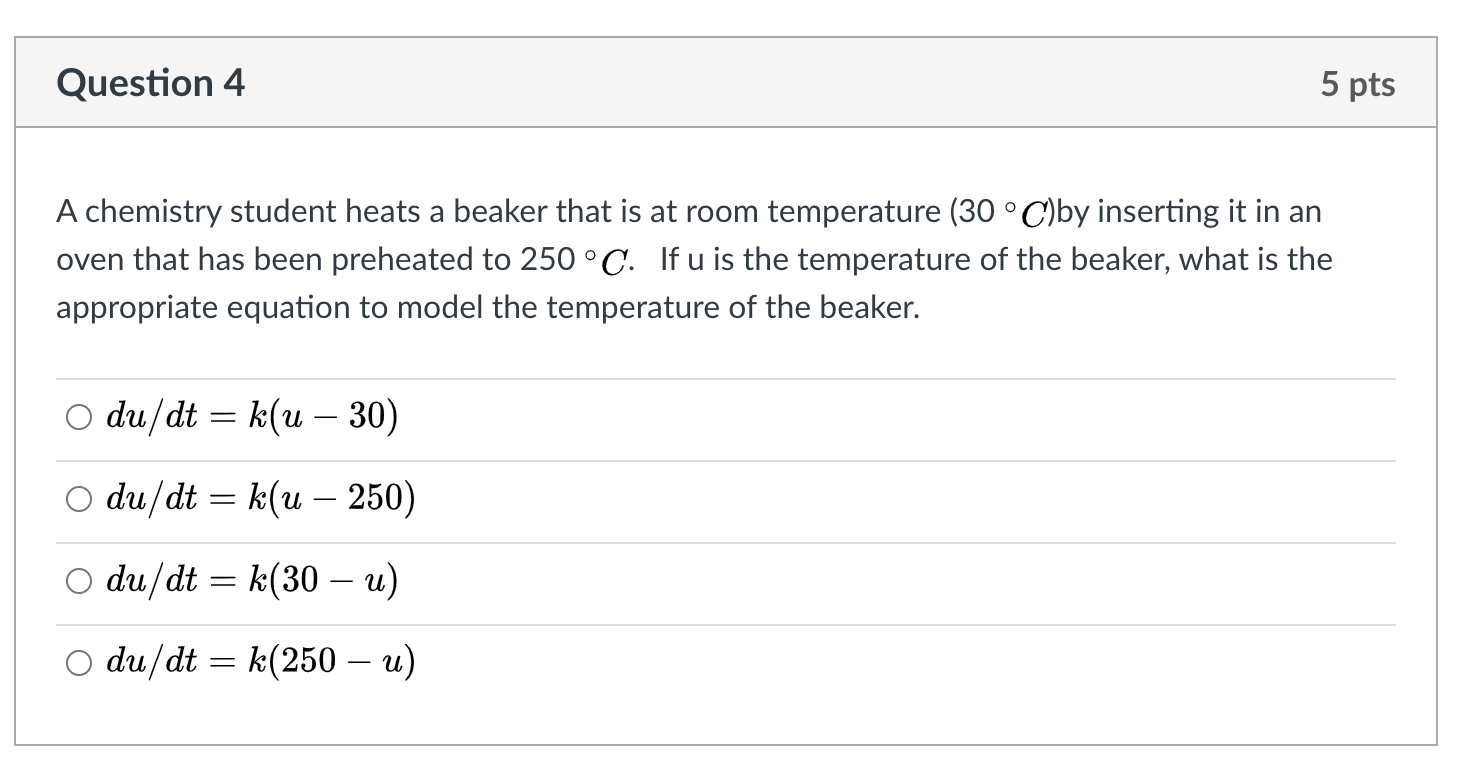This screenshot has height=774, width=1476.
Task: Click the answer text du/dt = k(u − 250)
Action: point(258,498)
